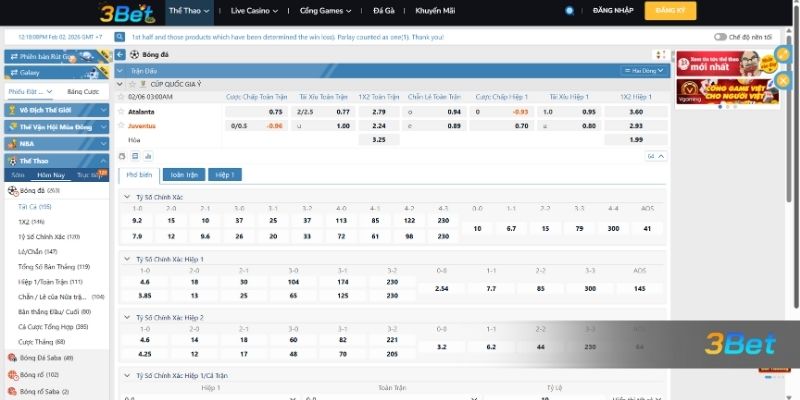Click the Vô Địch Thế Giới trophy icon
The image size is (800, 400).
tap(12, 110)
